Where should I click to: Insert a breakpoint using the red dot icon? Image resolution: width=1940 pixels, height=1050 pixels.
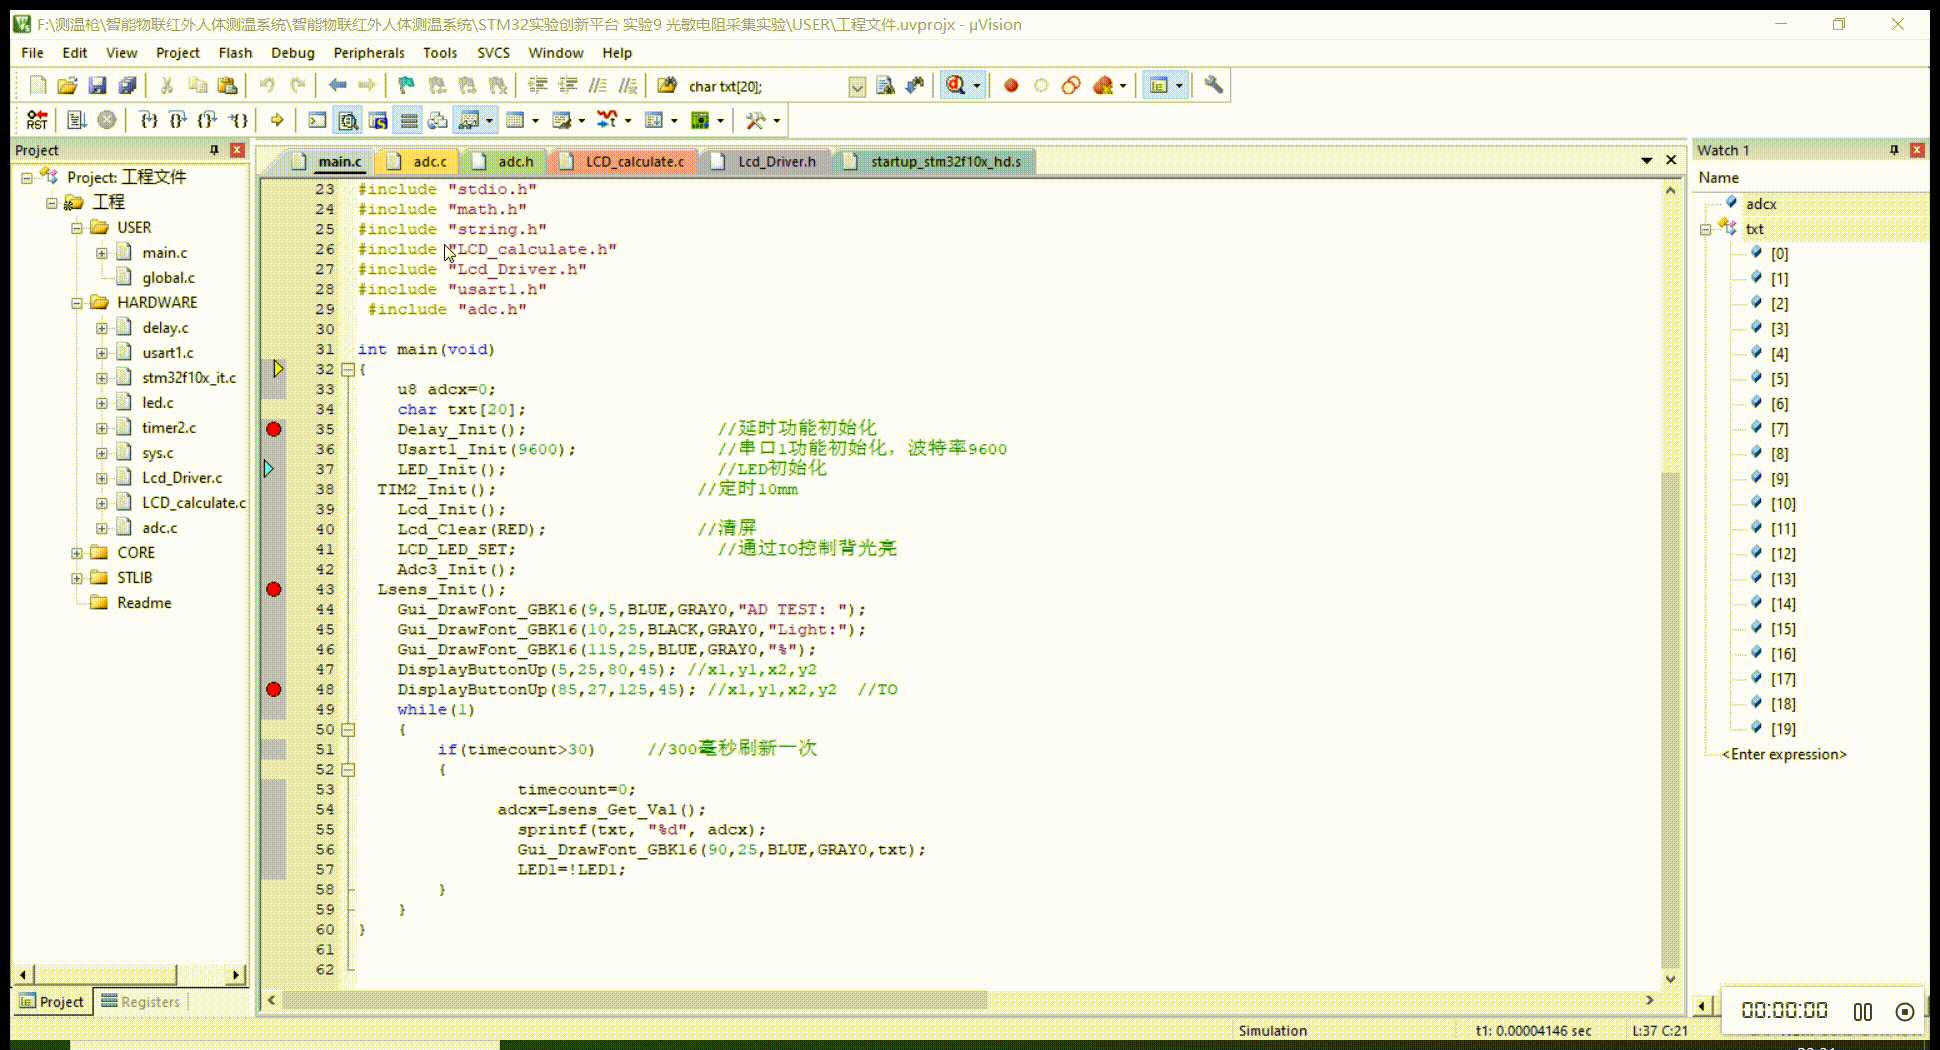tap(1011, 86)
